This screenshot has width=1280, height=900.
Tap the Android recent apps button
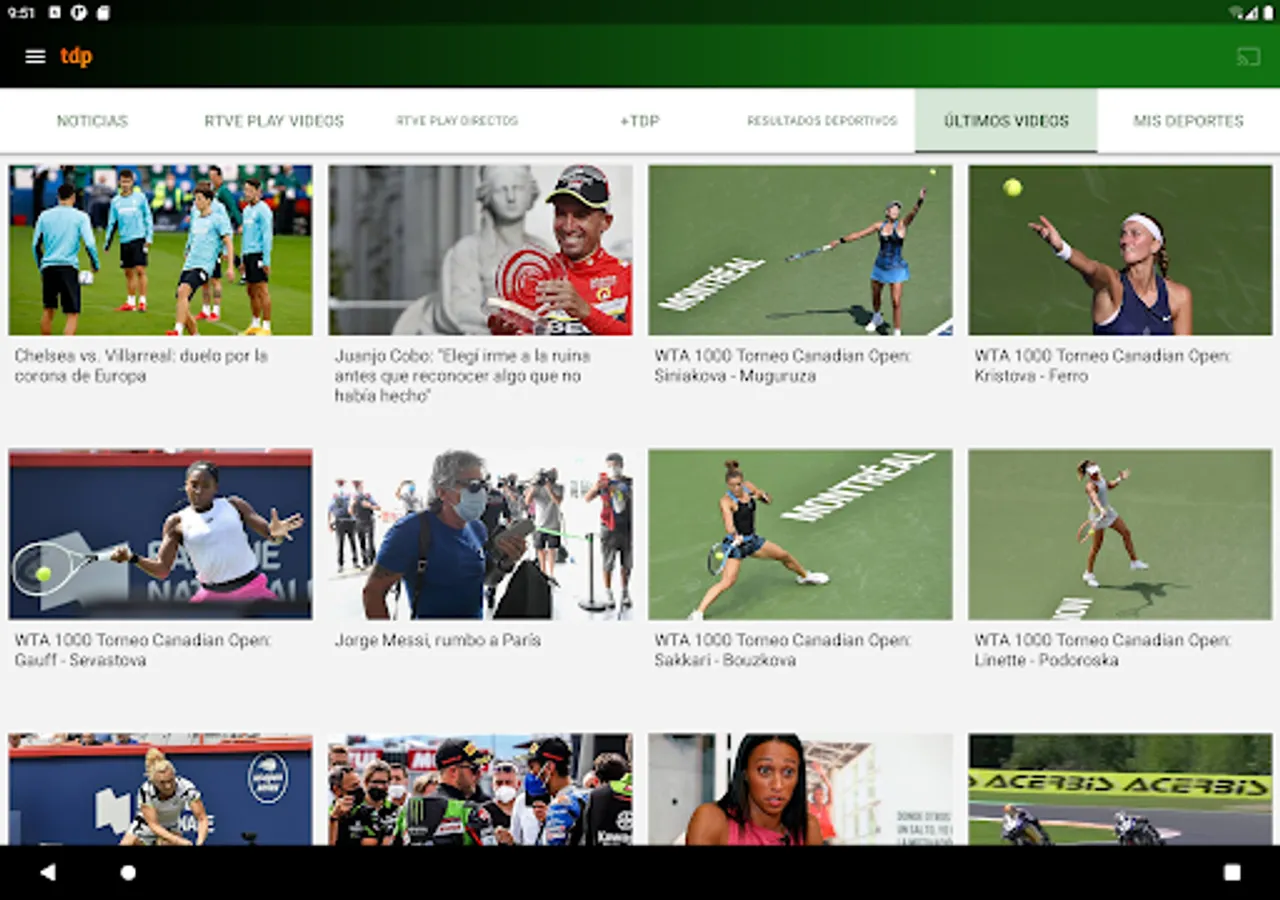coord(1232,872)
